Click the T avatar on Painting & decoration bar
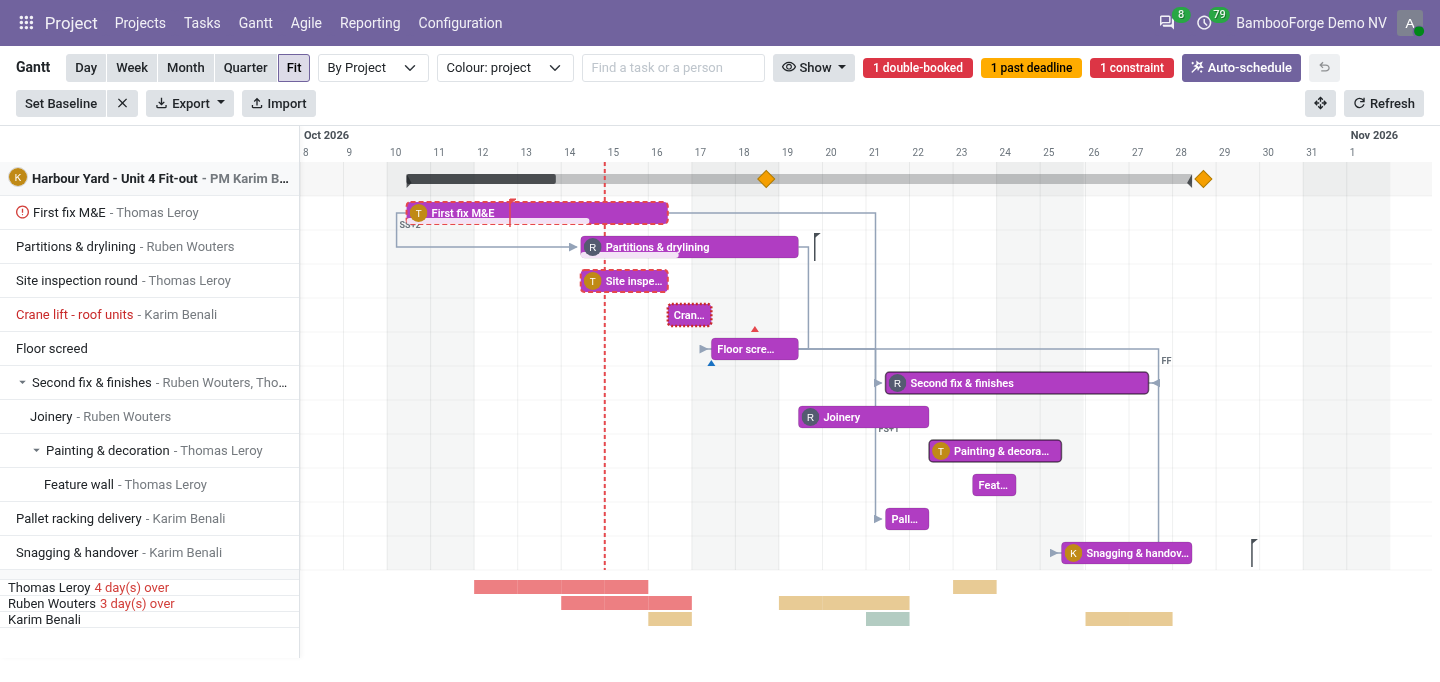The height and width of the screenshot is (682, 1440). pyautogui.click(x=940, y=451)
